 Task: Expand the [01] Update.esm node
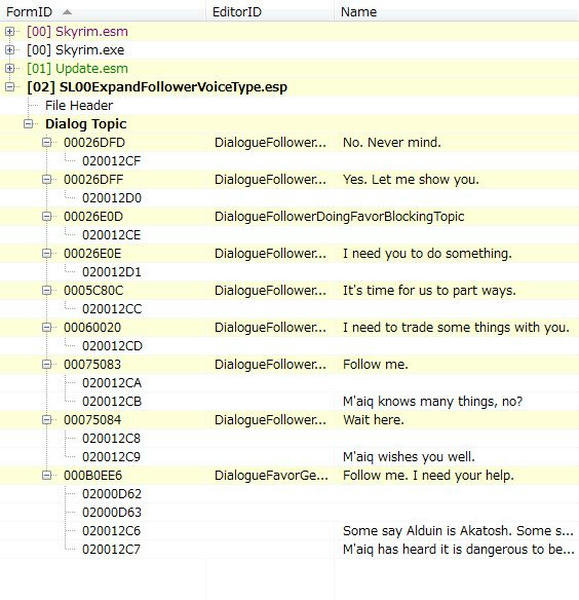pyautogui.click(x=10, y=68)
